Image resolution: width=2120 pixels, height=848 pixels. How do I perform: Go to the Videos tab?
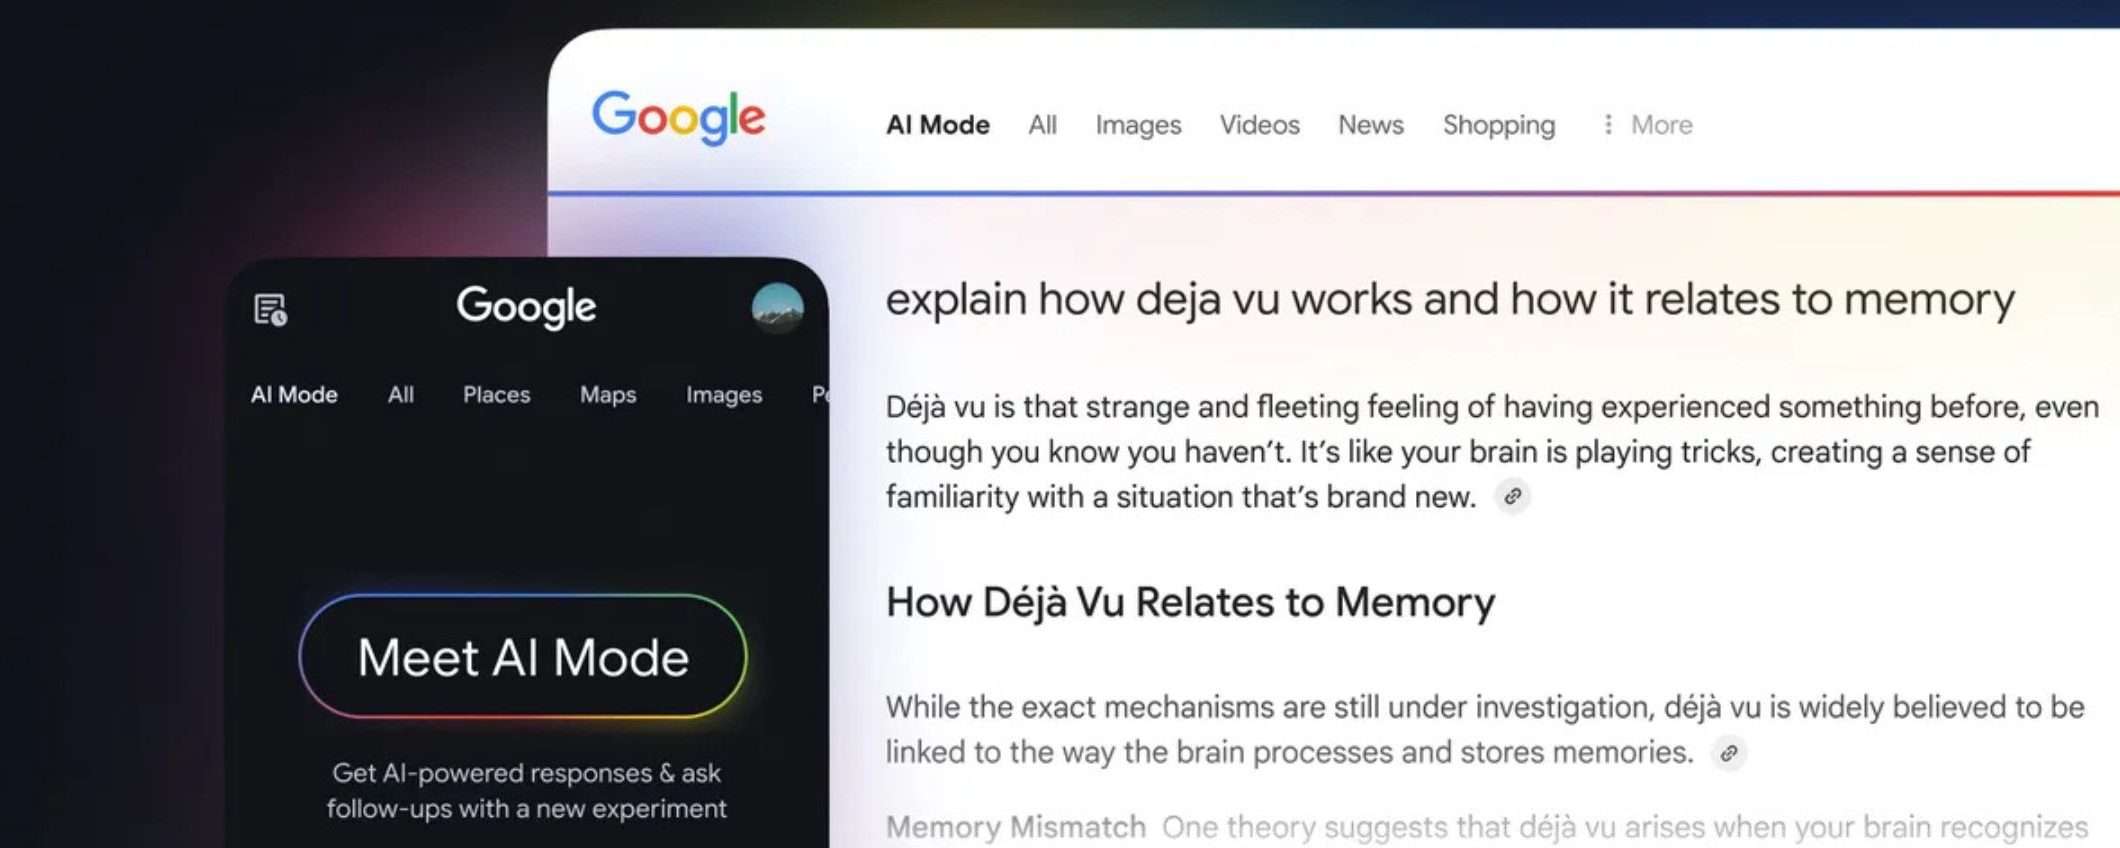1259,125
